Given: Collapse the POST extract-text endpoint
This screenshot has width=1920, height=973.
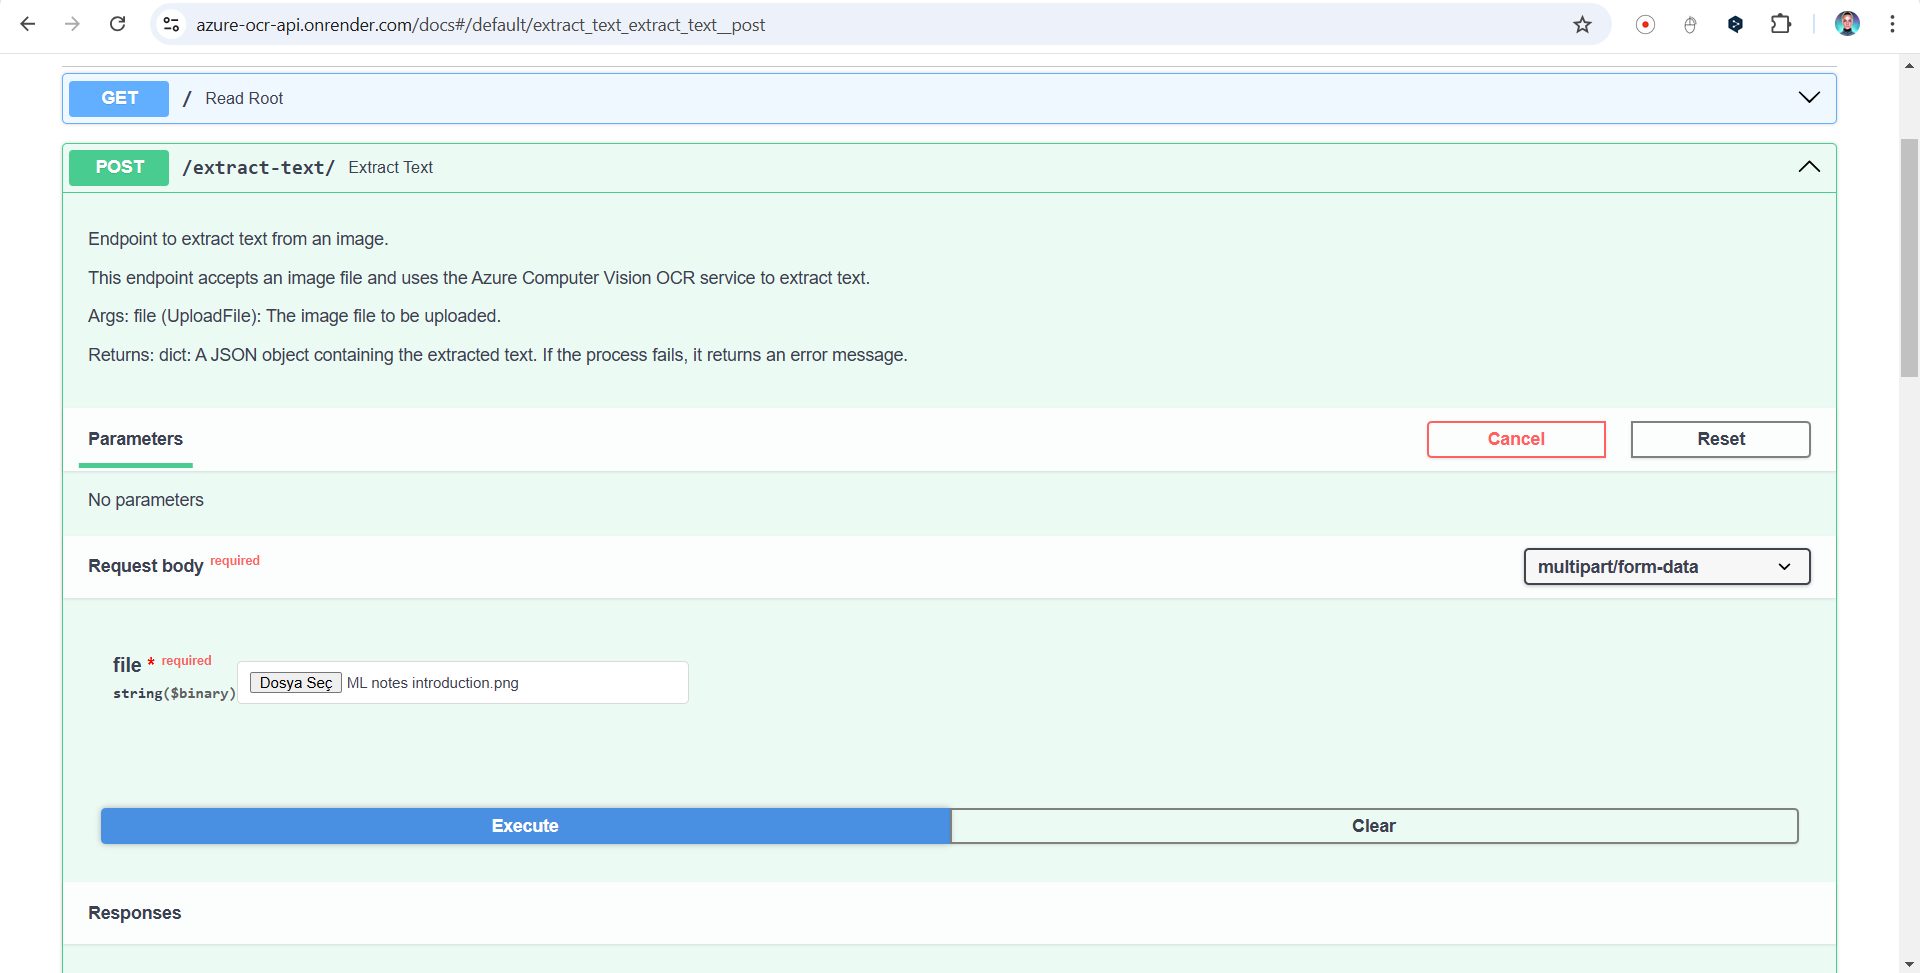Looking at the screenshot, I should (1808, 167).
